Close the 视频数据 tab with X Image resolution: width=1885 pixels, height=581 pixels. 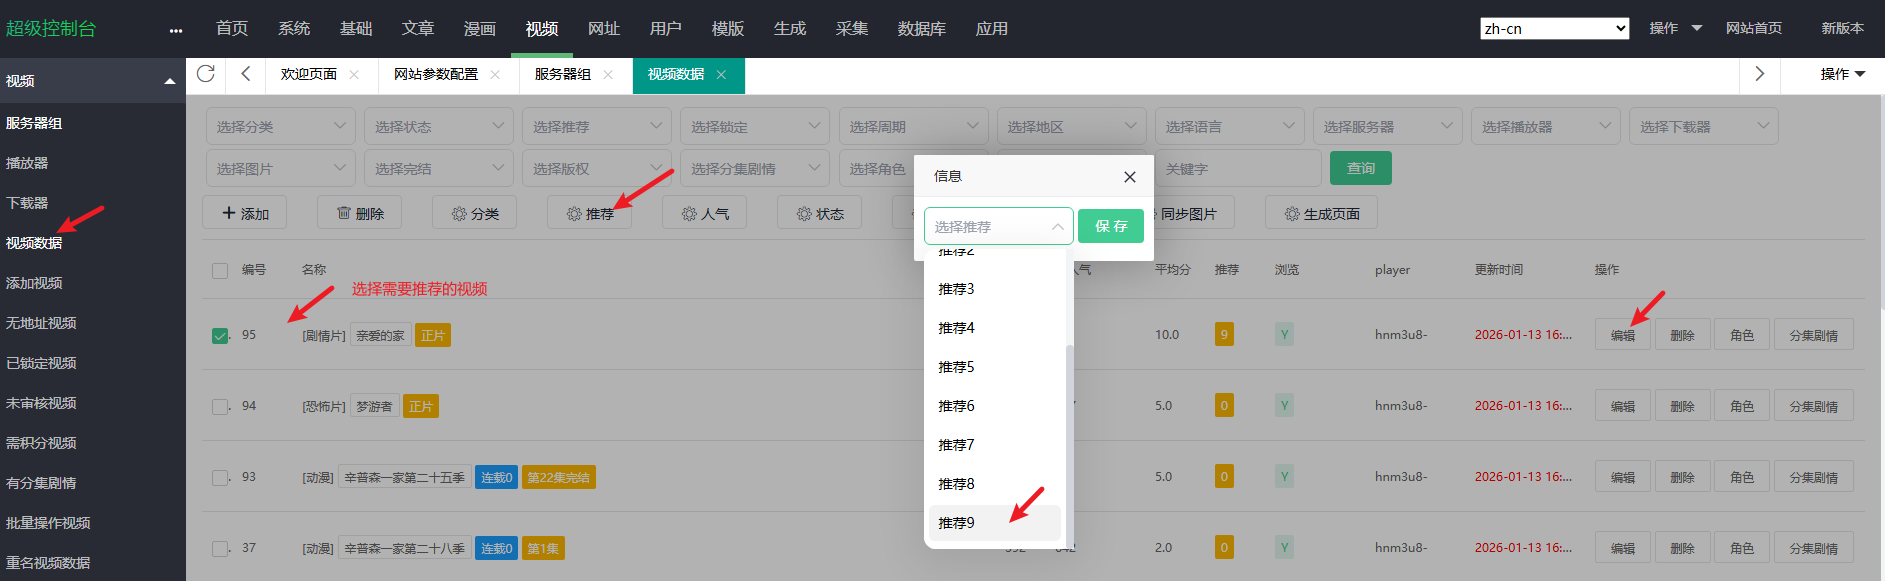click(721, 75)
